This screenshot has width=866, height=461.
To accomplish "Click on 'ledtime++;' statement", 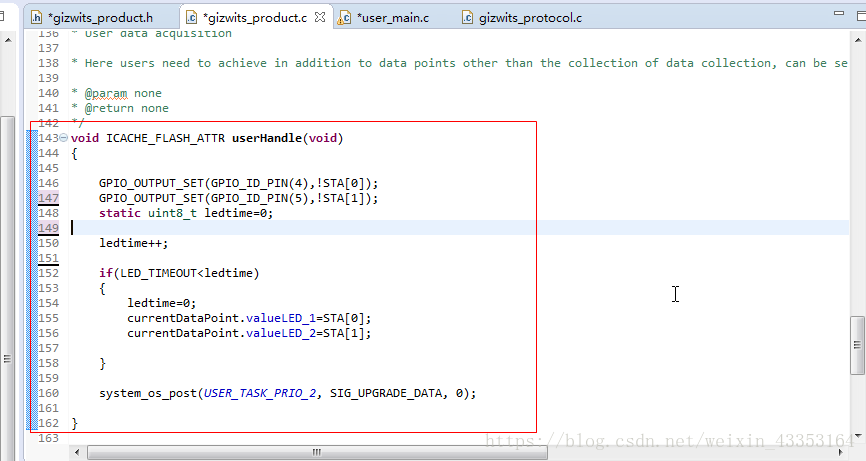I will click(133, 243).
